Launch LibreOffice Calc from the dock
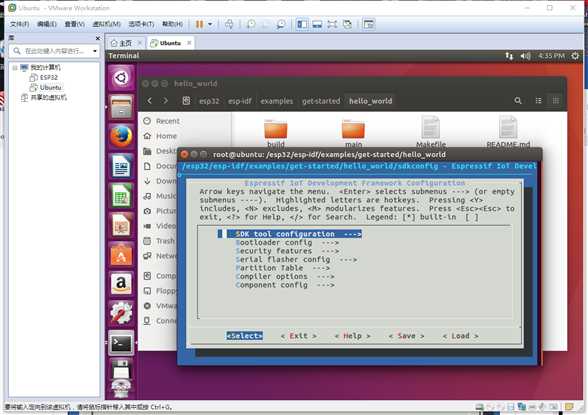 (x=121, y=195)
